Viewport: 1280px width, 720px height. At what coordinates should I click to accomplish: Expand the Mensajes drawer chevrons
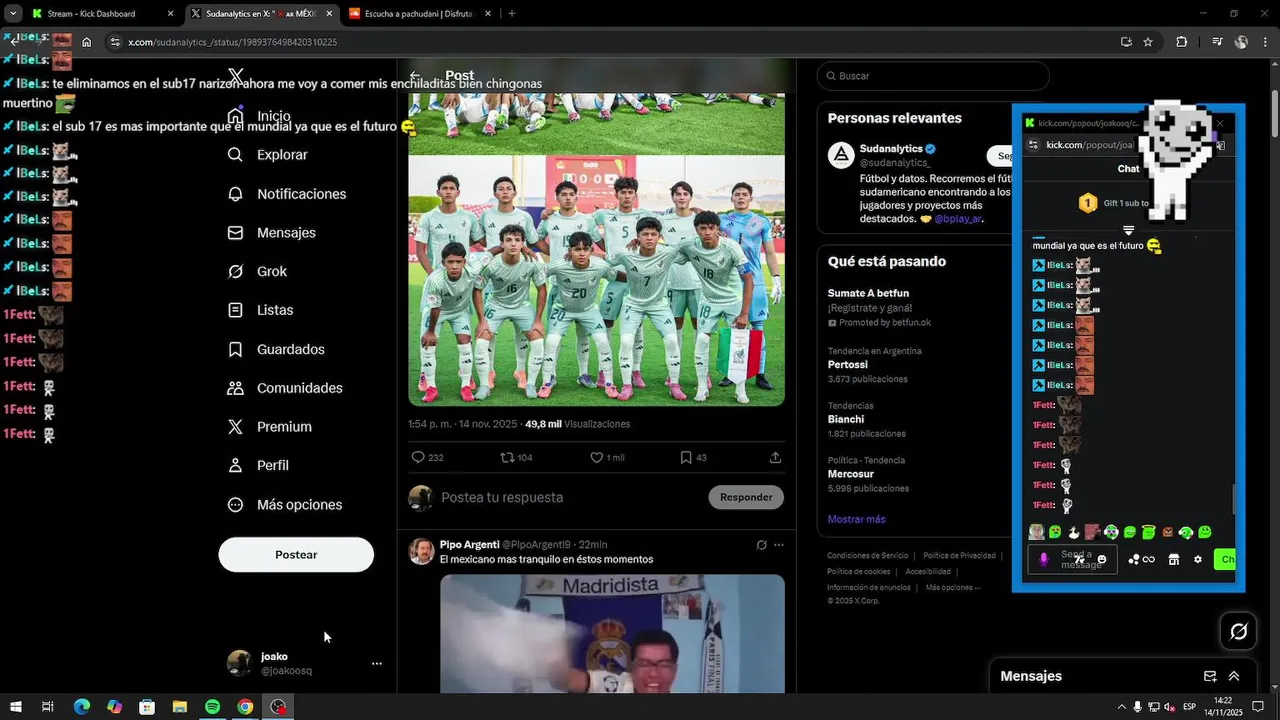[1234, 676]
